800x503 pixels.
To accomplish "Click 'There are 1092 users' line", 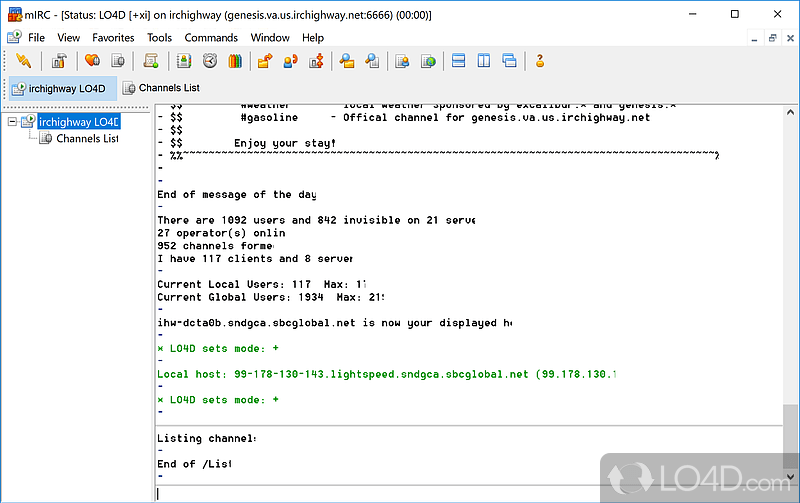I will 316,220.
